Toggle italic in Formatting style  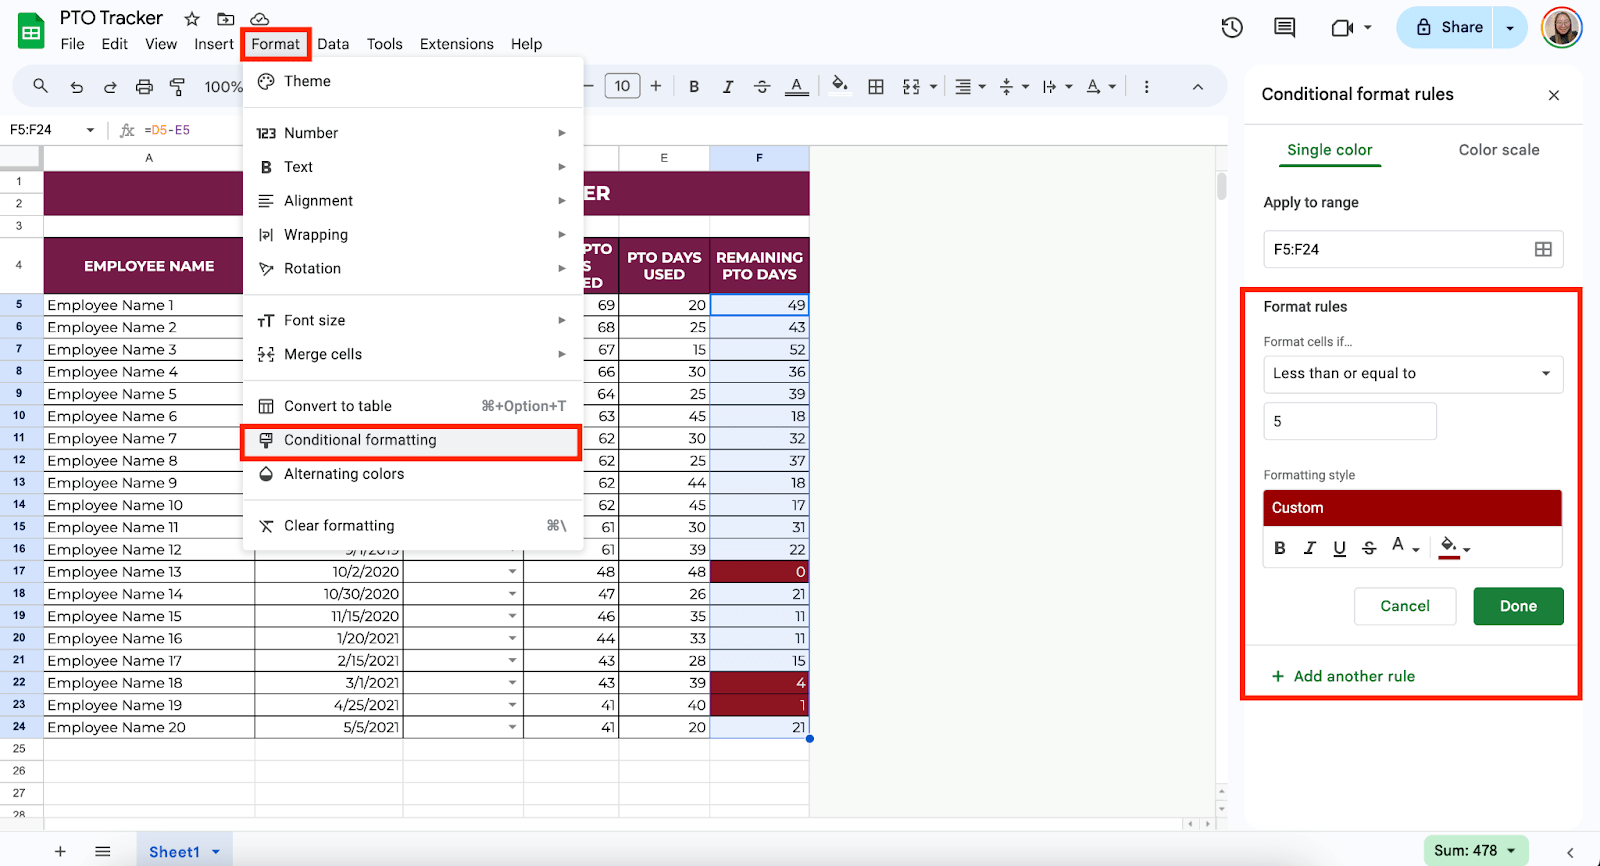pos(1309,548)
